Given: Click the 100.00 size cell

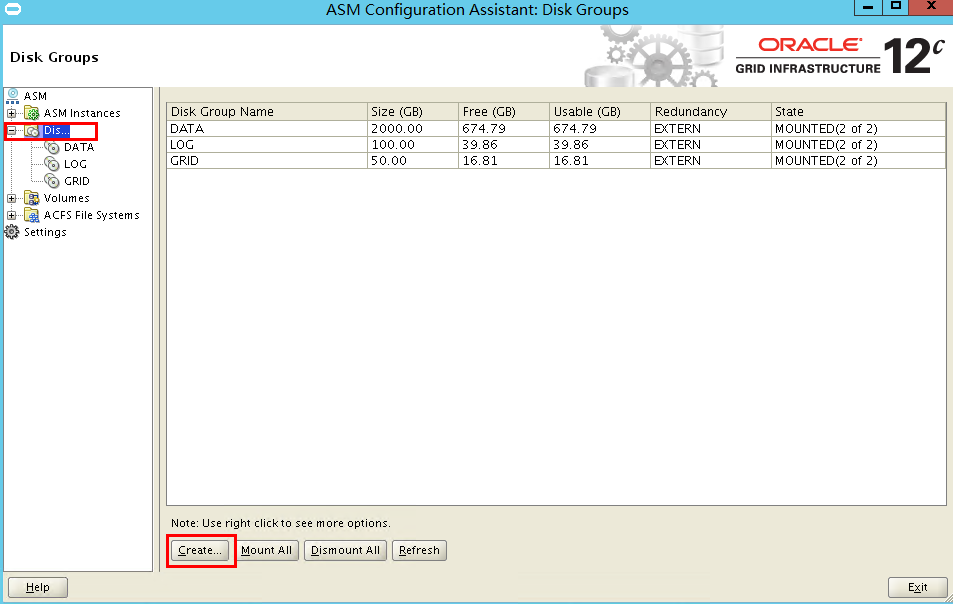Looking at the screenshot, I should point(413,145).
